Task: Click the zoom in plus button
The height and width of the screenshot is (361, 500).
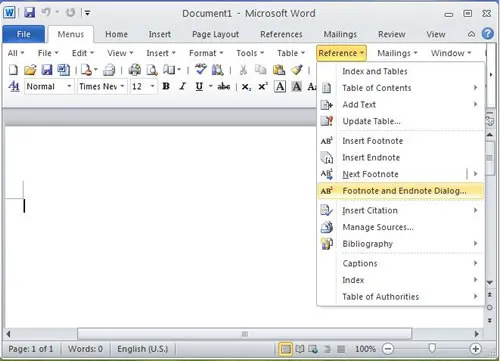Action: pyautogui.click(x=475, y=349)
